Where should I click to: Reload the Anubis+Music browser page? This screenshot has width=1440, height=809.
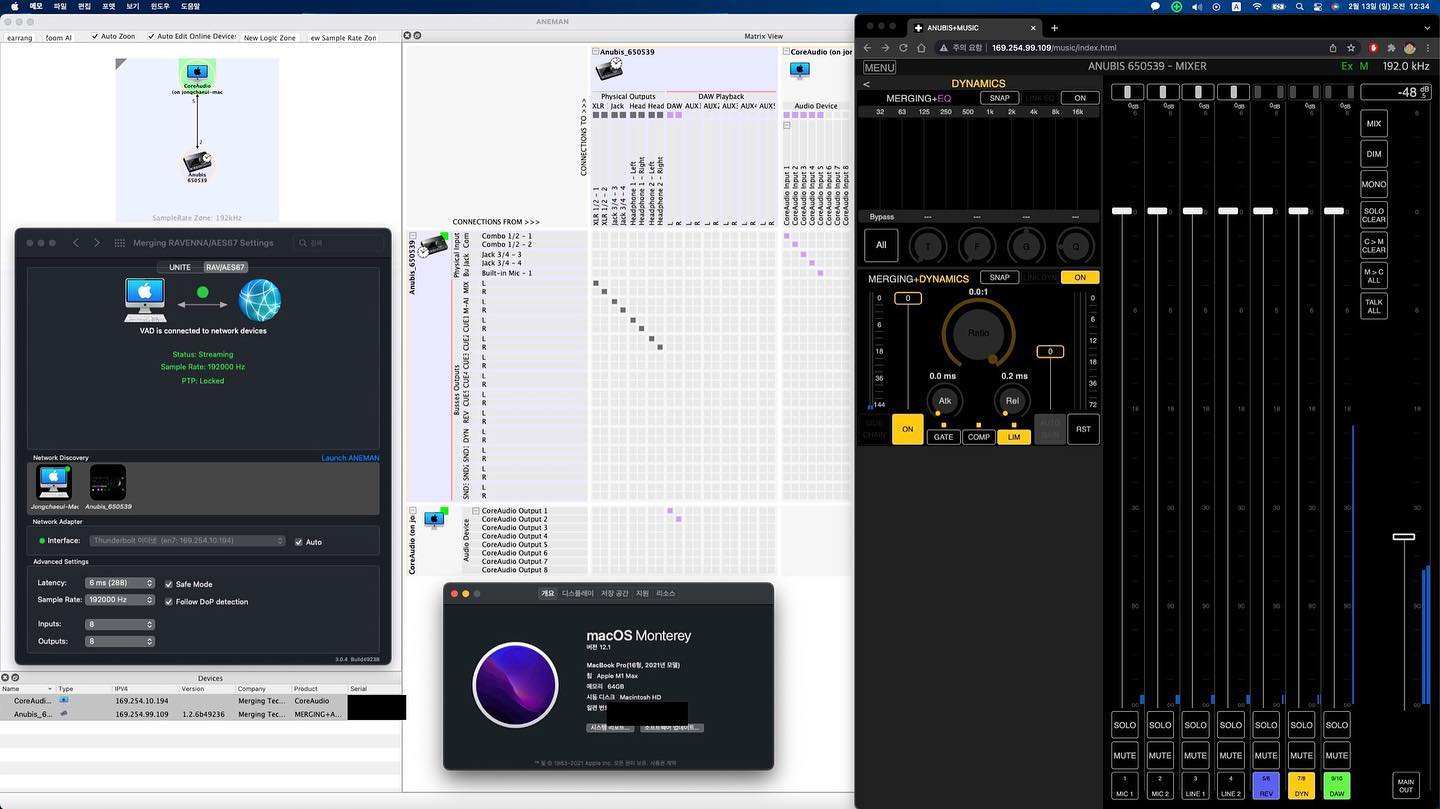(903, 48)
